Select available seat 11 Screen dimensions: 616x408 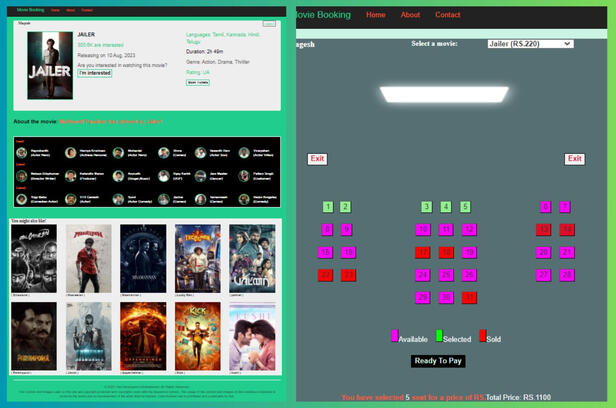click(446, 229)
